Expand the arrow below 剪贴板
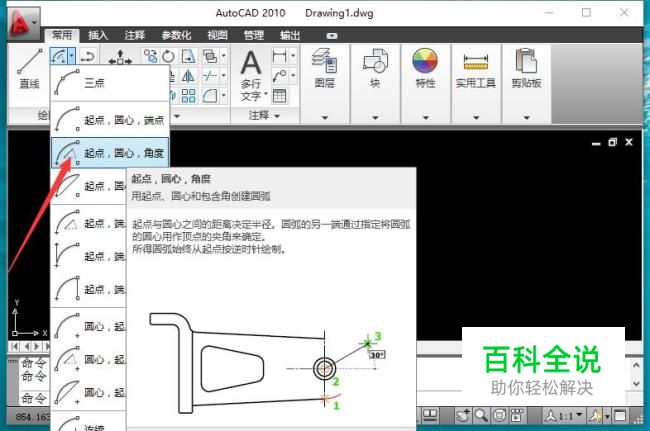Image resolution: width=650 pixels, height=431 pixels. (526, 118)
